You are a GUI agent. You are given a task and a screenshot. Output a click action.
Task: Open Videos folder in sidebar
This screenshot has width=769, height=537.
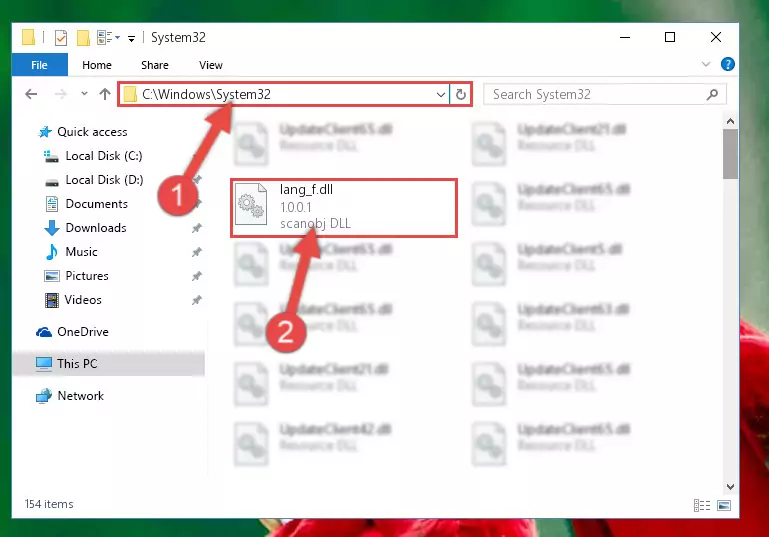[82, 300]
